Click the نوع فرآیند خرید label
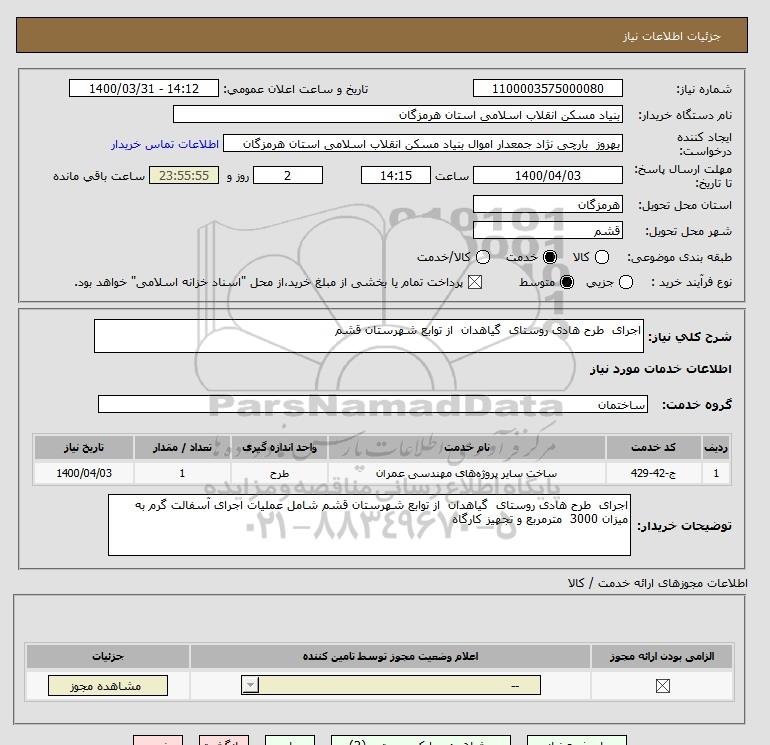This screenshot has width=770, height=745. [x=691, y=282]
